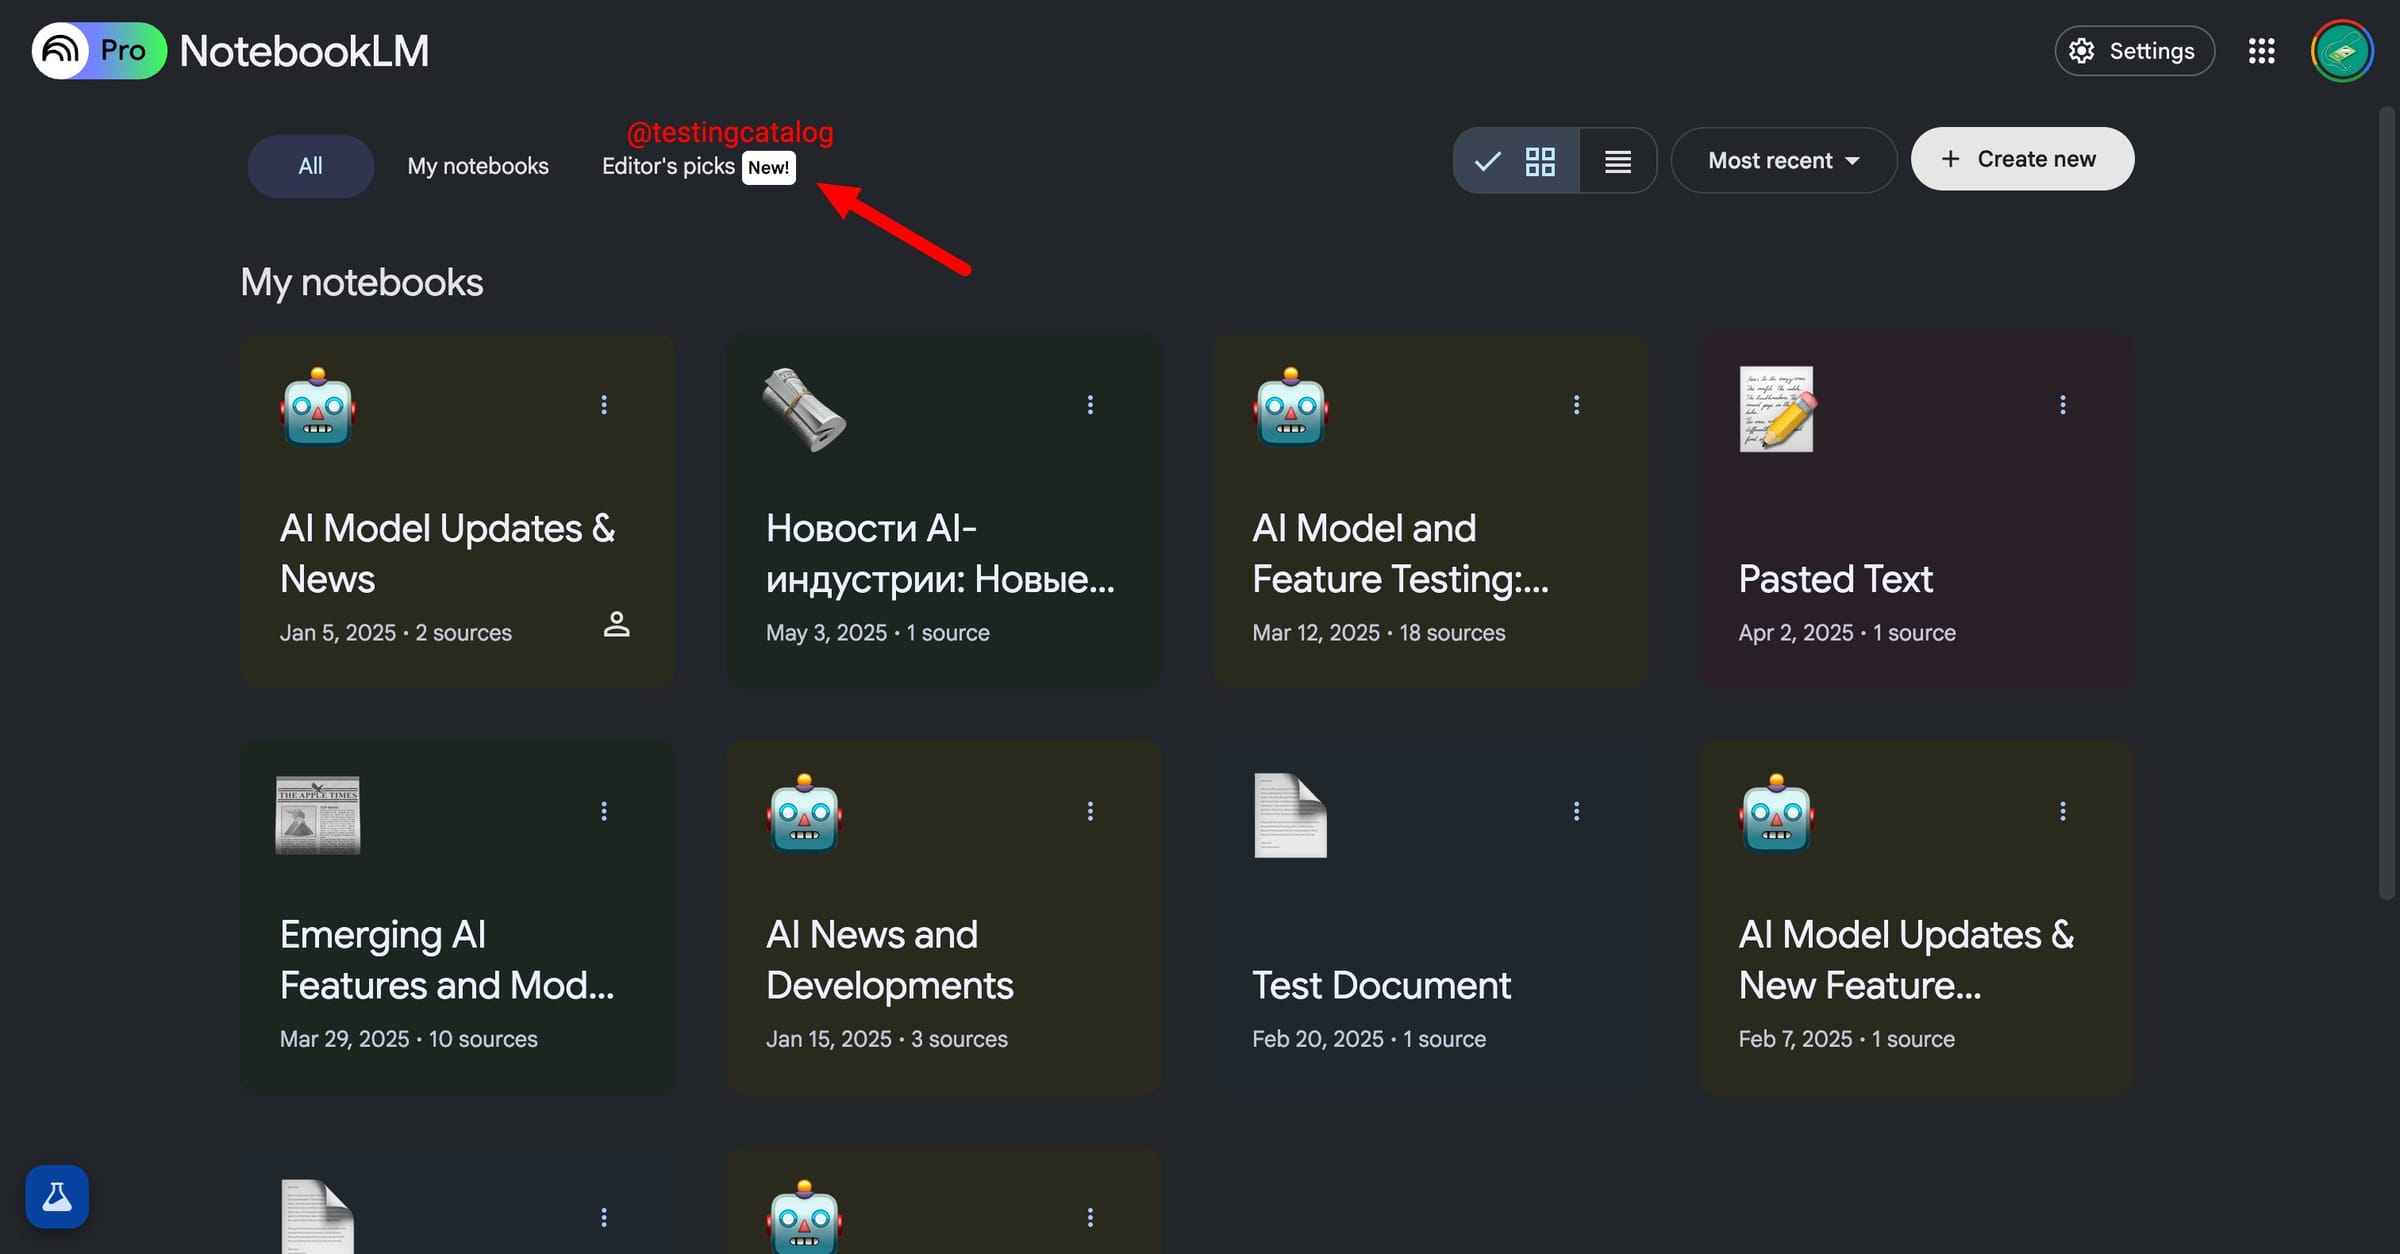2400x1254 pixels.
Task: Open options menu for Pasted Text notebook
Action: coord(2063,403)
